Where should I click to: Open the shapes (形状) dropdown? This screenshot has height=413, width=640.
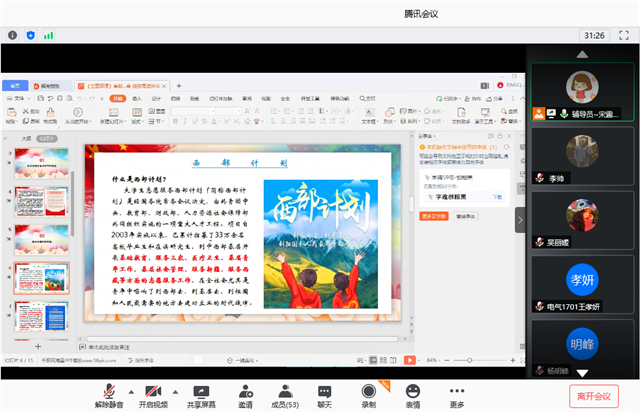tap(389, 115)
